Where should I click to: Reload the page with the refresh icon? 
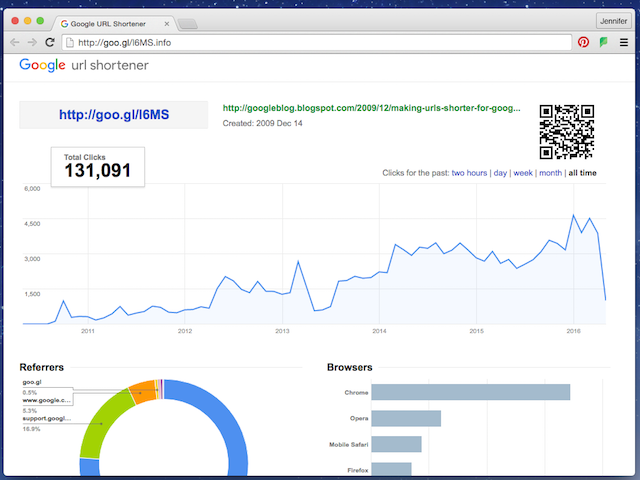(50, 42)
